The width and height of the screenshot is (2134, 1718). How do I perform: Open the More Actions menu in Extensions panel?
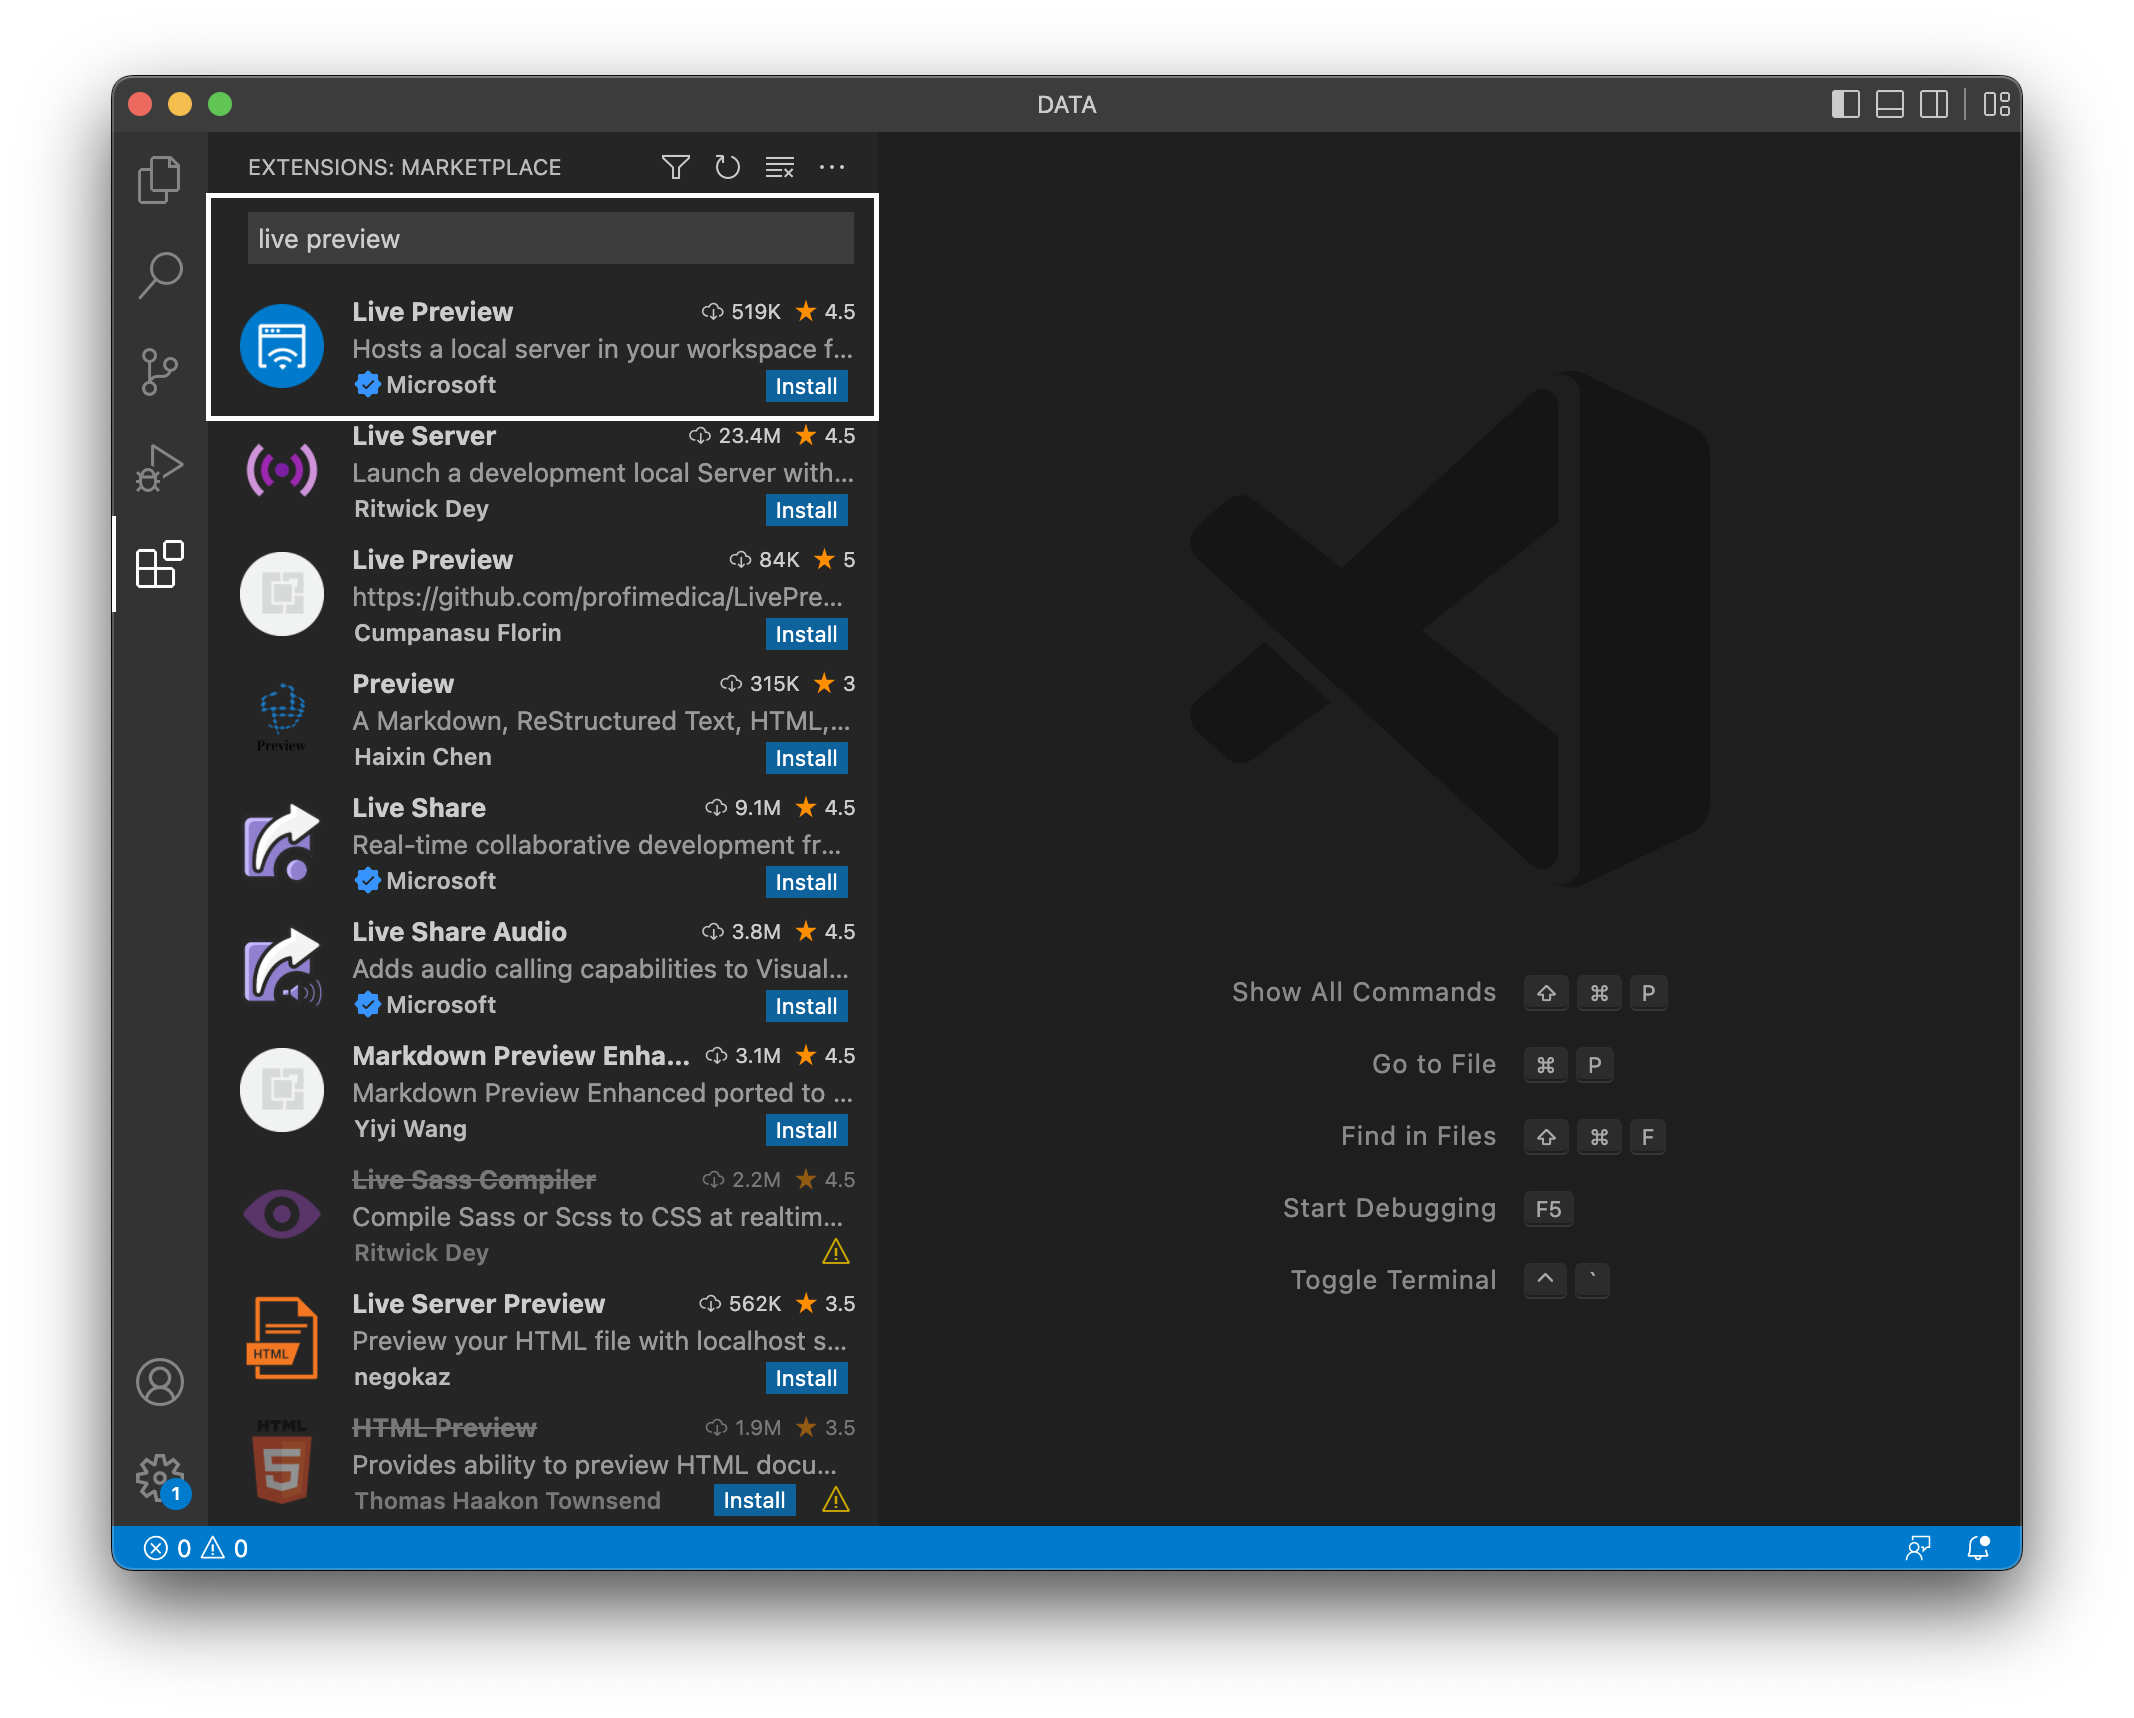tap(832, 166)
